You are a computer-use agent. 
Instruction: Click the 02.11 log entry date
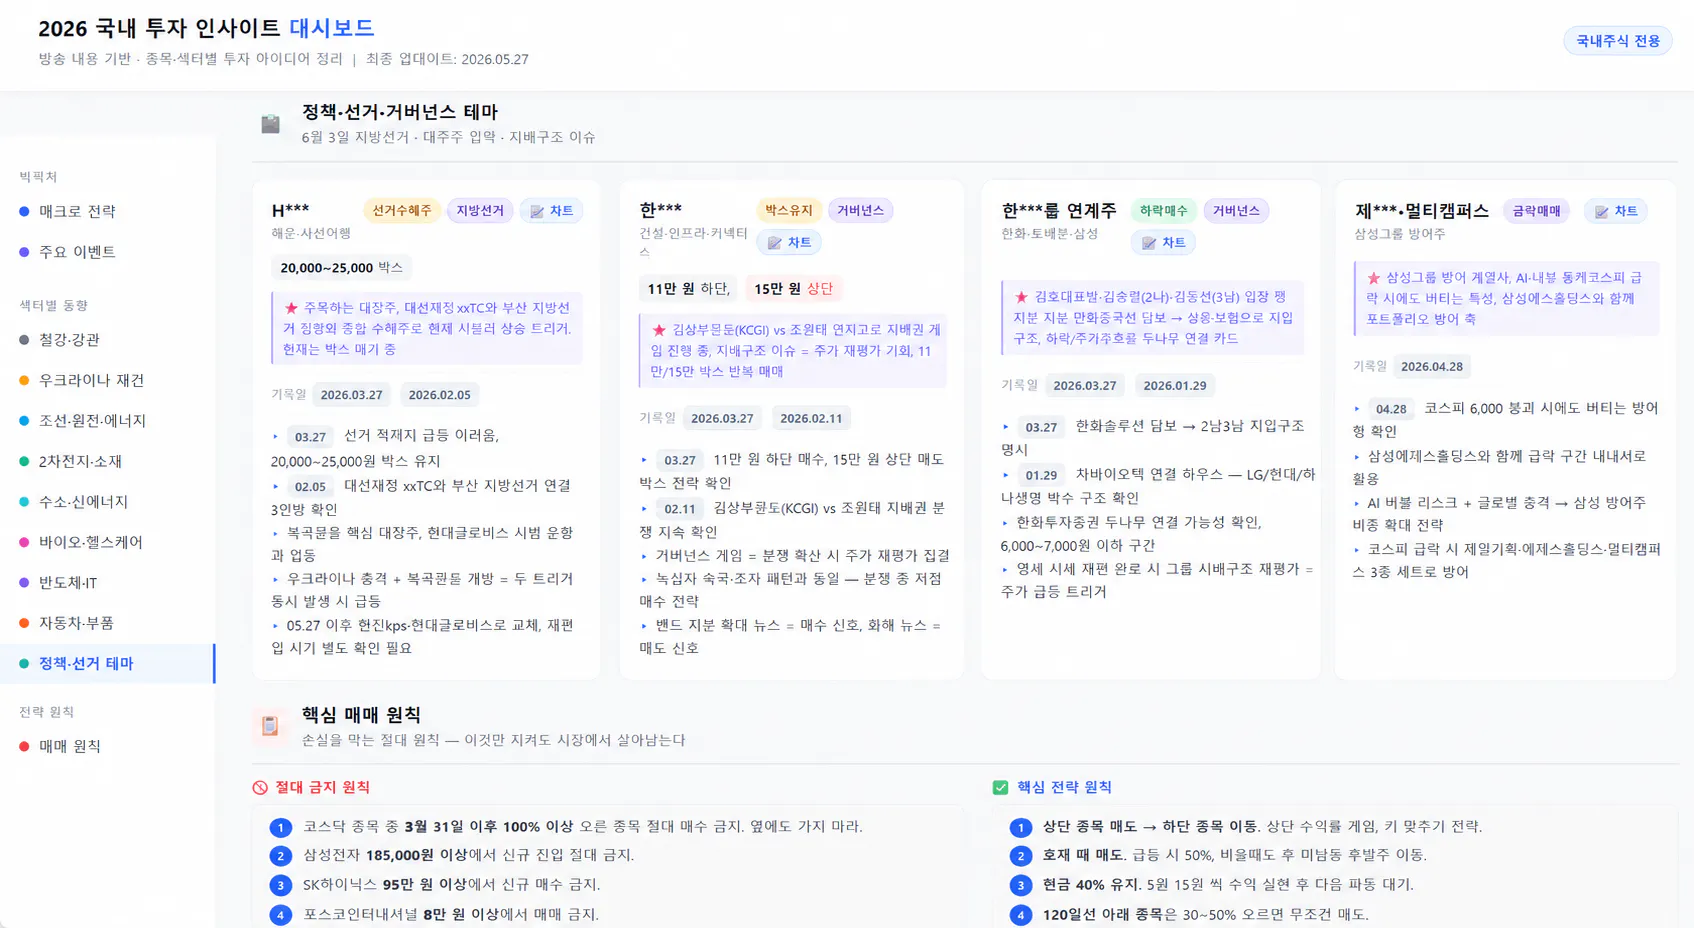click(x=680, y=509)
